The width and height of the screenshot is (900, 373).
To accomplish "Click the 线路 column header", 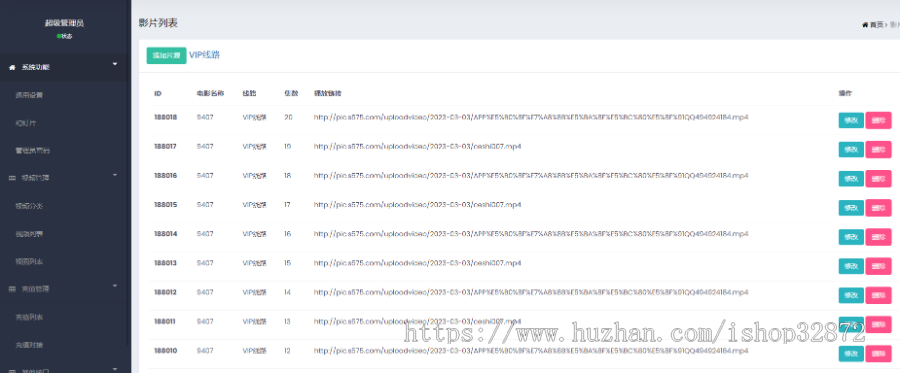I will pos(249,93).
